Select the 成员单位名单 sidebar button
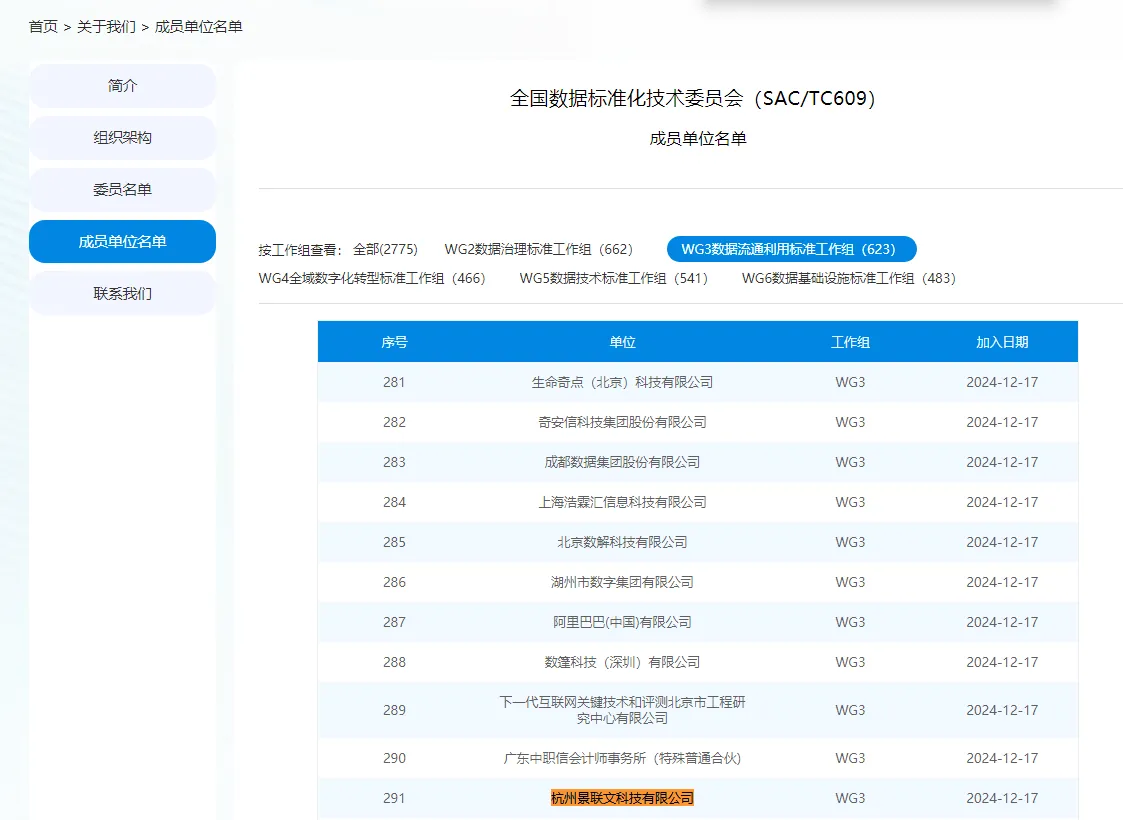 tap(122, 242)
